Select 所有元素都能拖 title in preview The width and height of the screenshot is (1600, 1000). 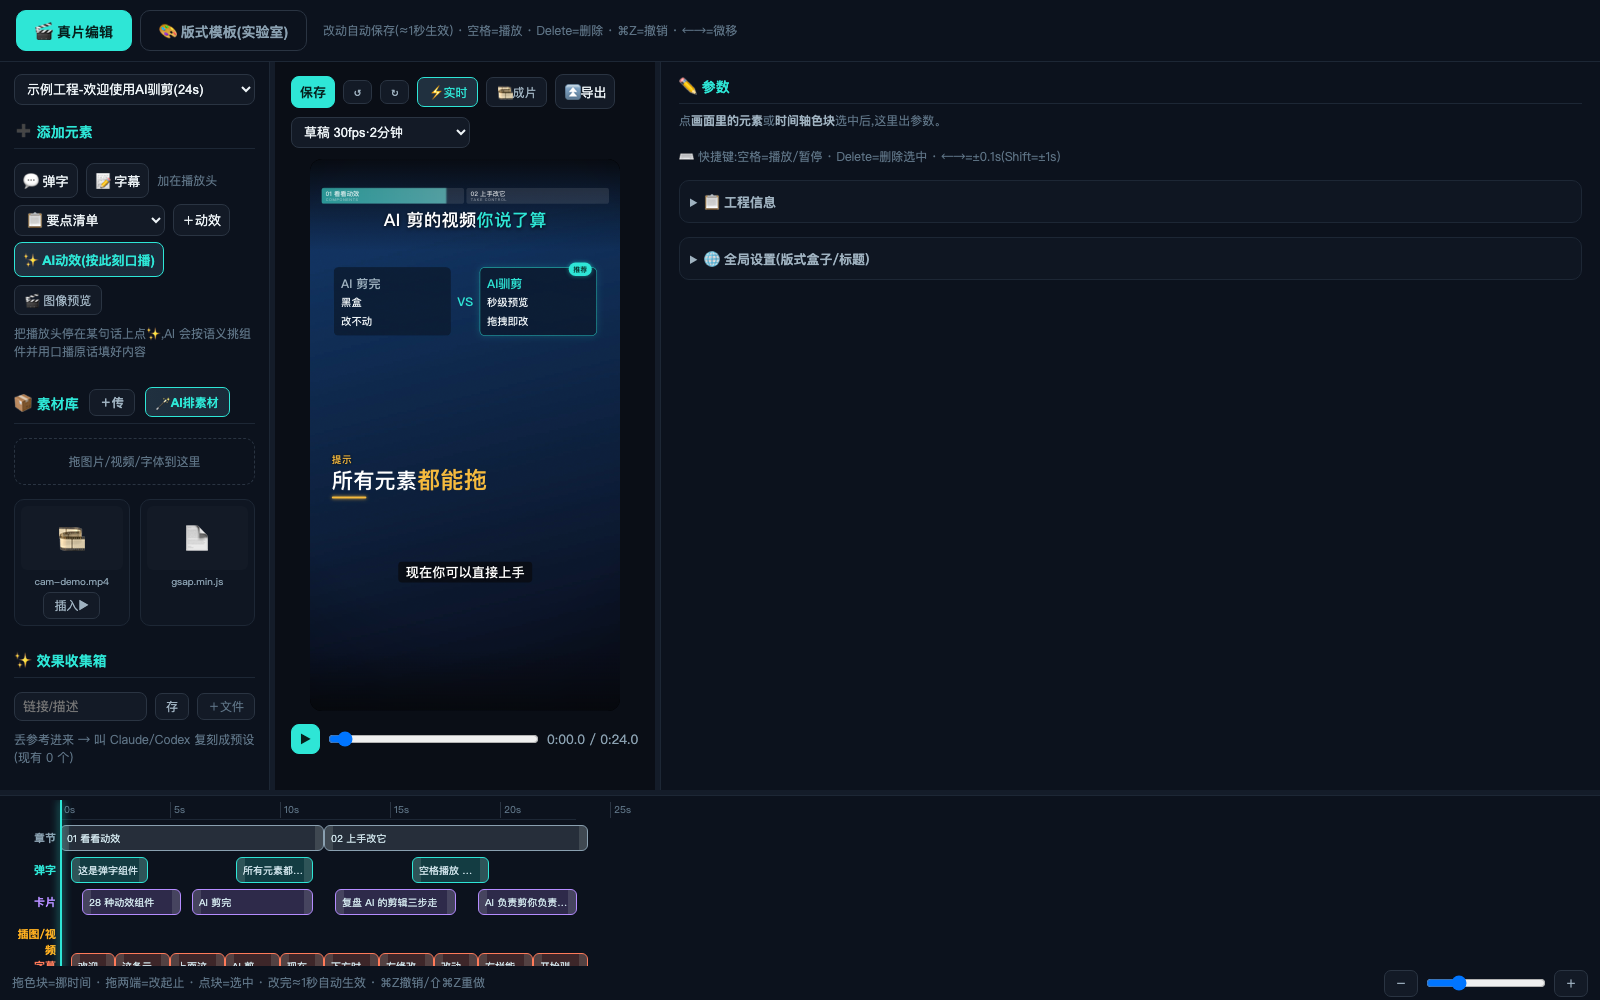[x=409, y=480]
